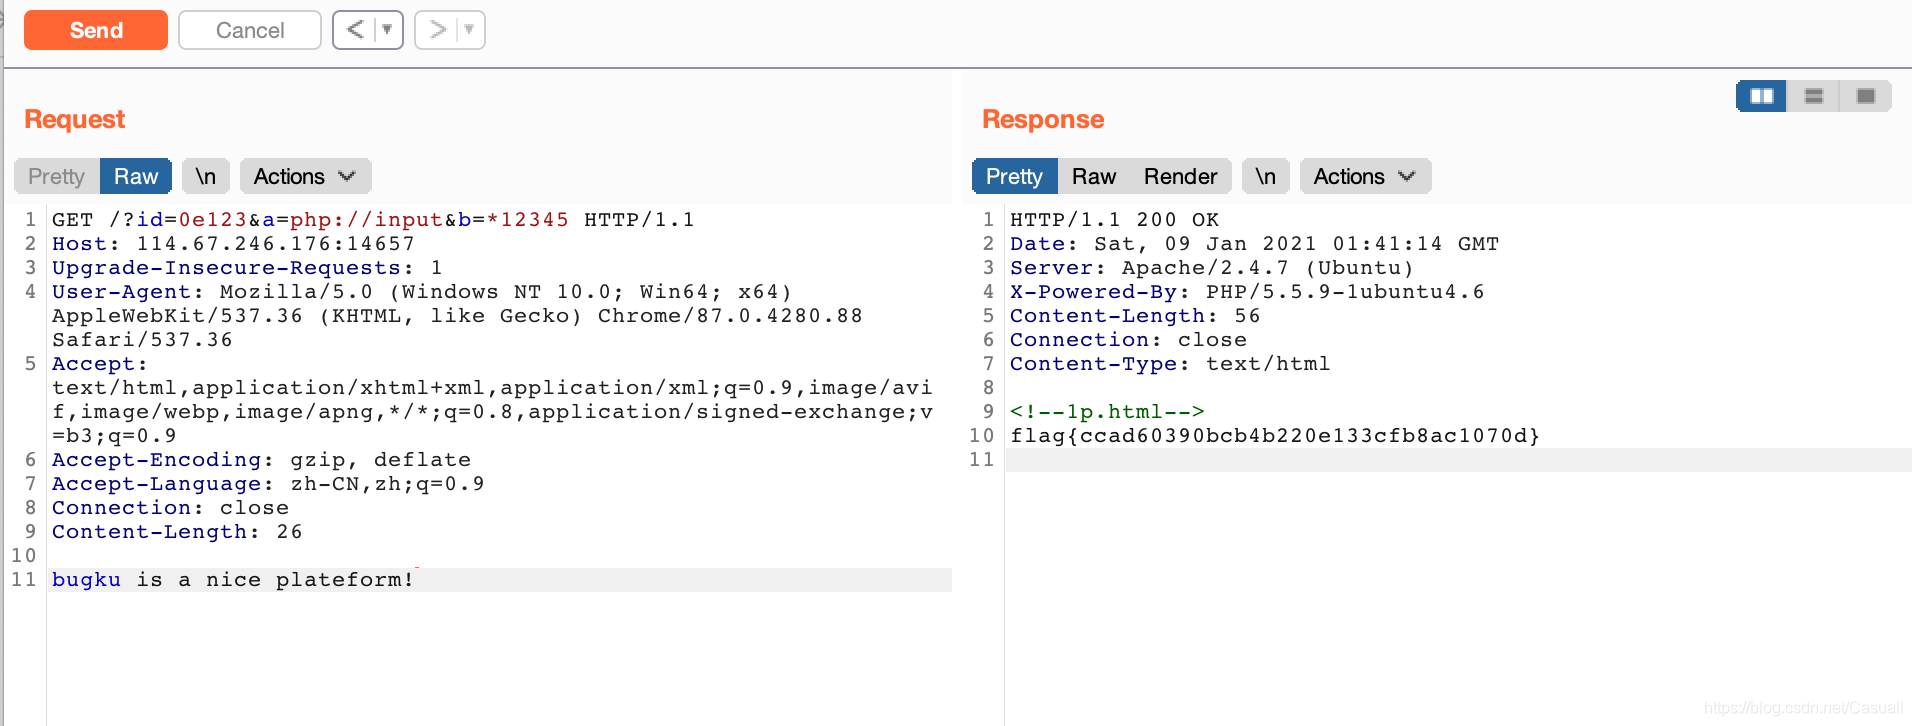Open the back history dropdown arrow

tap(388, 30)
